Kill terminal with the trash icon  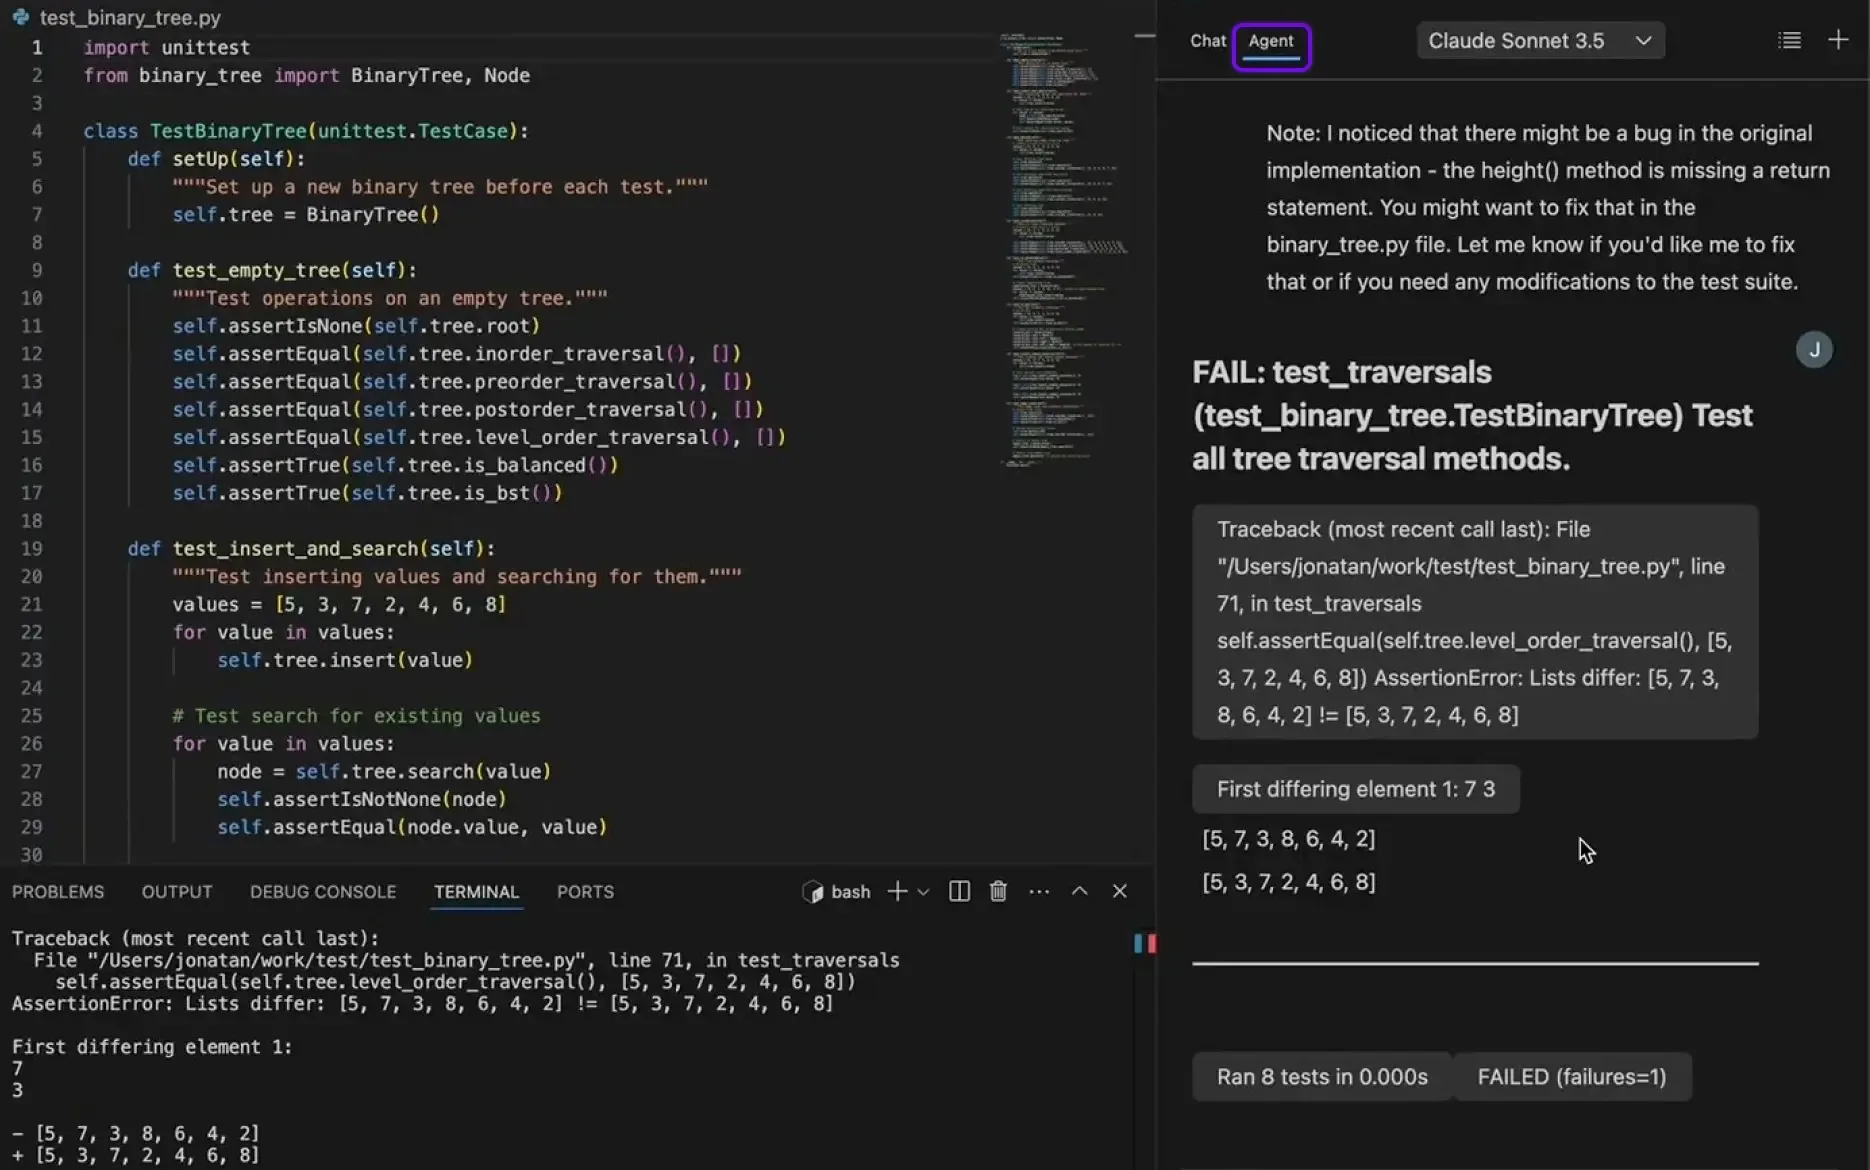tap(998, 891)
